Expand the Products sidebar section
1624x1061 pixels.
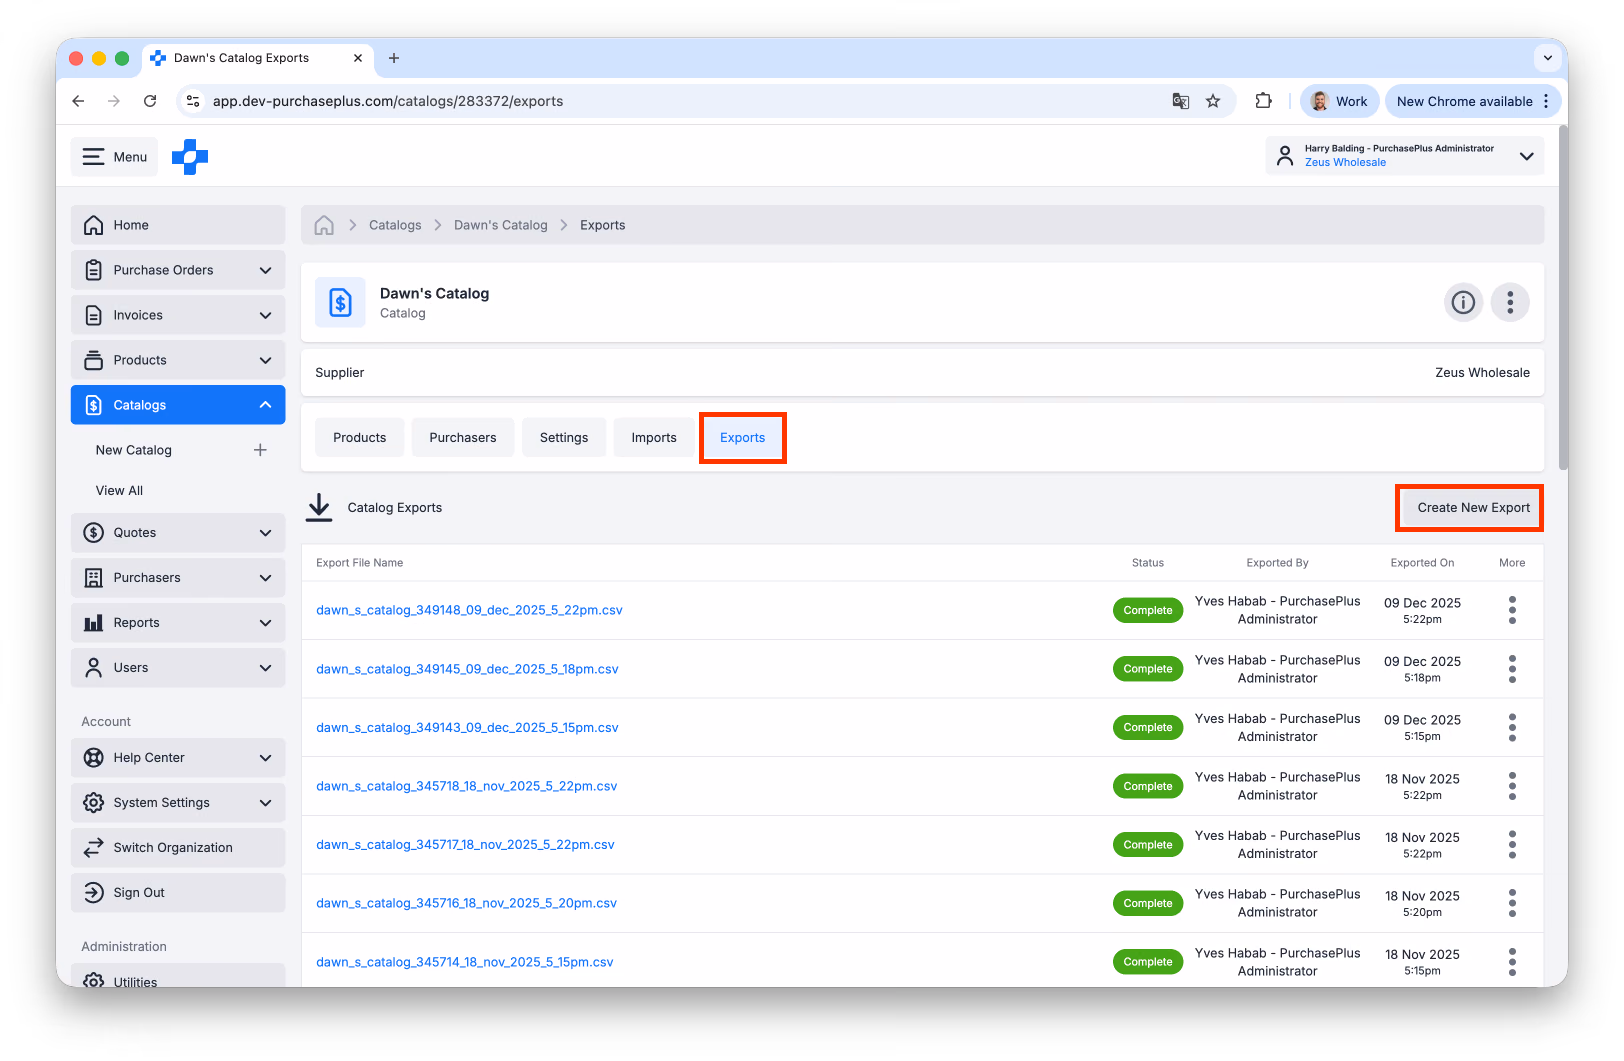click(178, 360)
